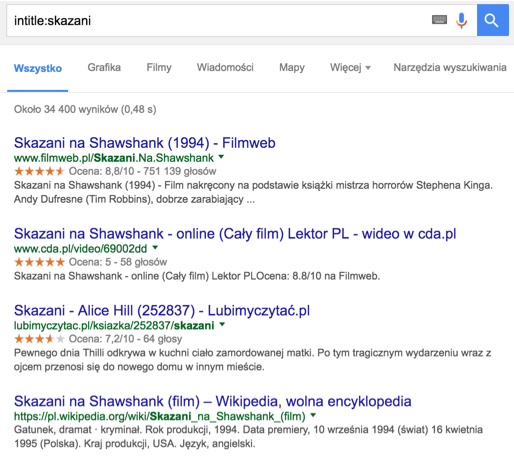
Task: Expand the Więcej dropdown menu
Action: point(350,67)
